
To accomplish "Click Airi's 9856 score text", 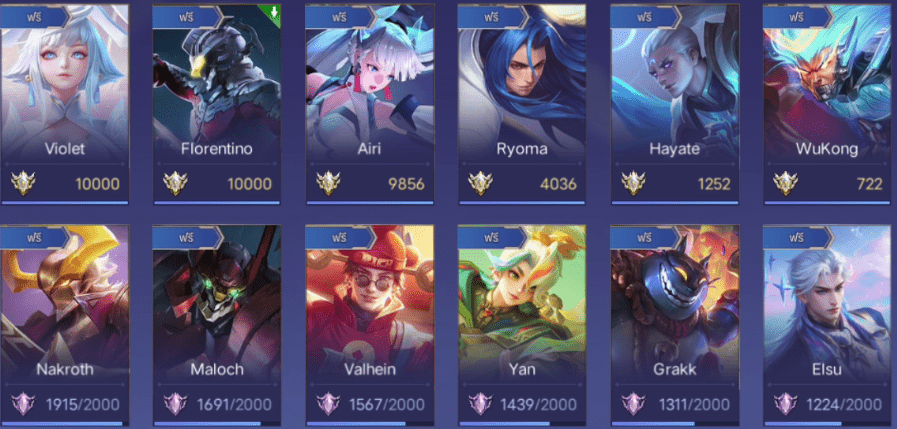I will click(x=406, y=184).
